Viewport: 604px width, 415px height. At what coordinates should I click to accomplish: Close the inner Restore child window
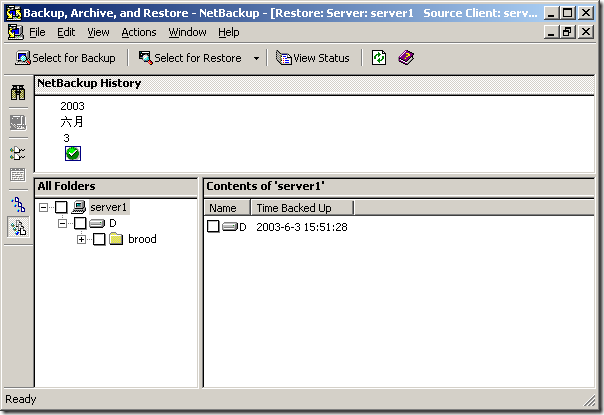point(586,32)
